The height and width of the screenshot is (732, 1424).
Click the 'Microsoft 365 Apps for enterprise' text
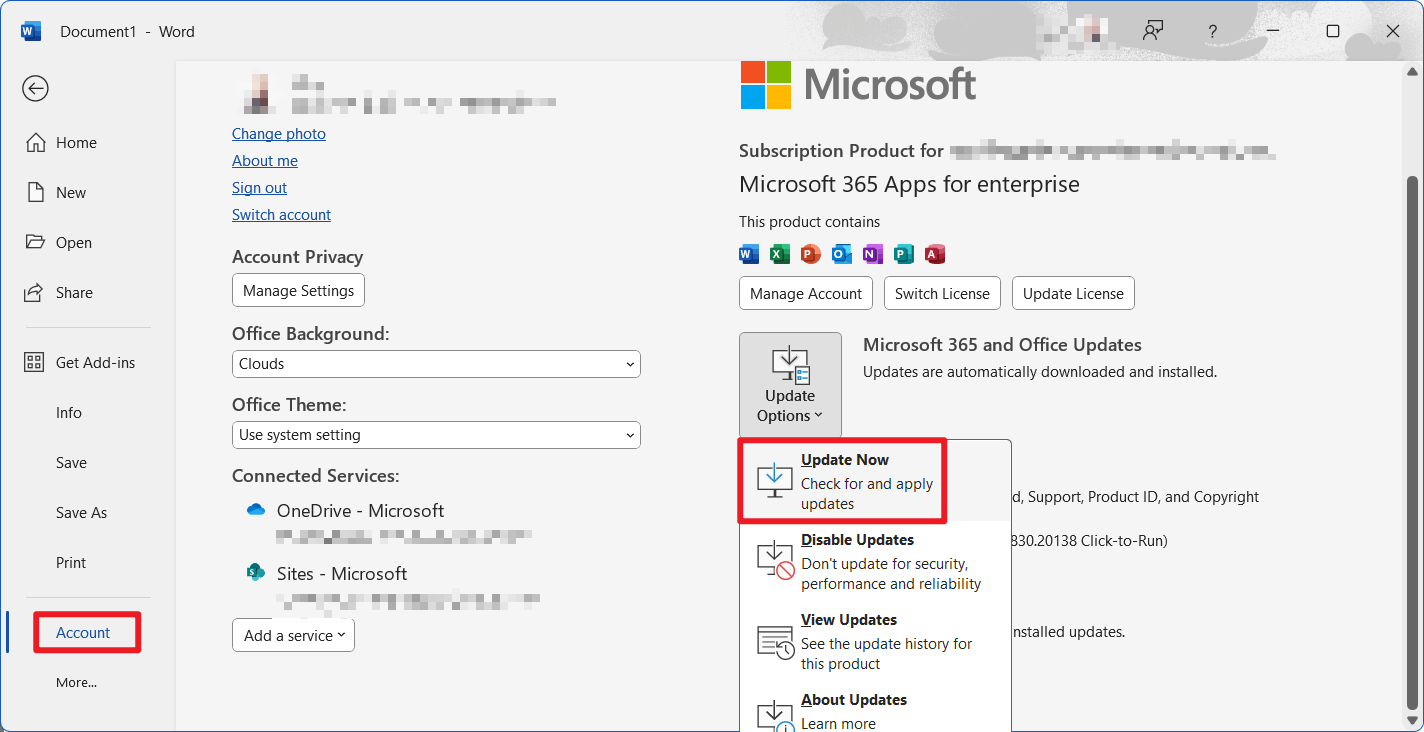909,185
